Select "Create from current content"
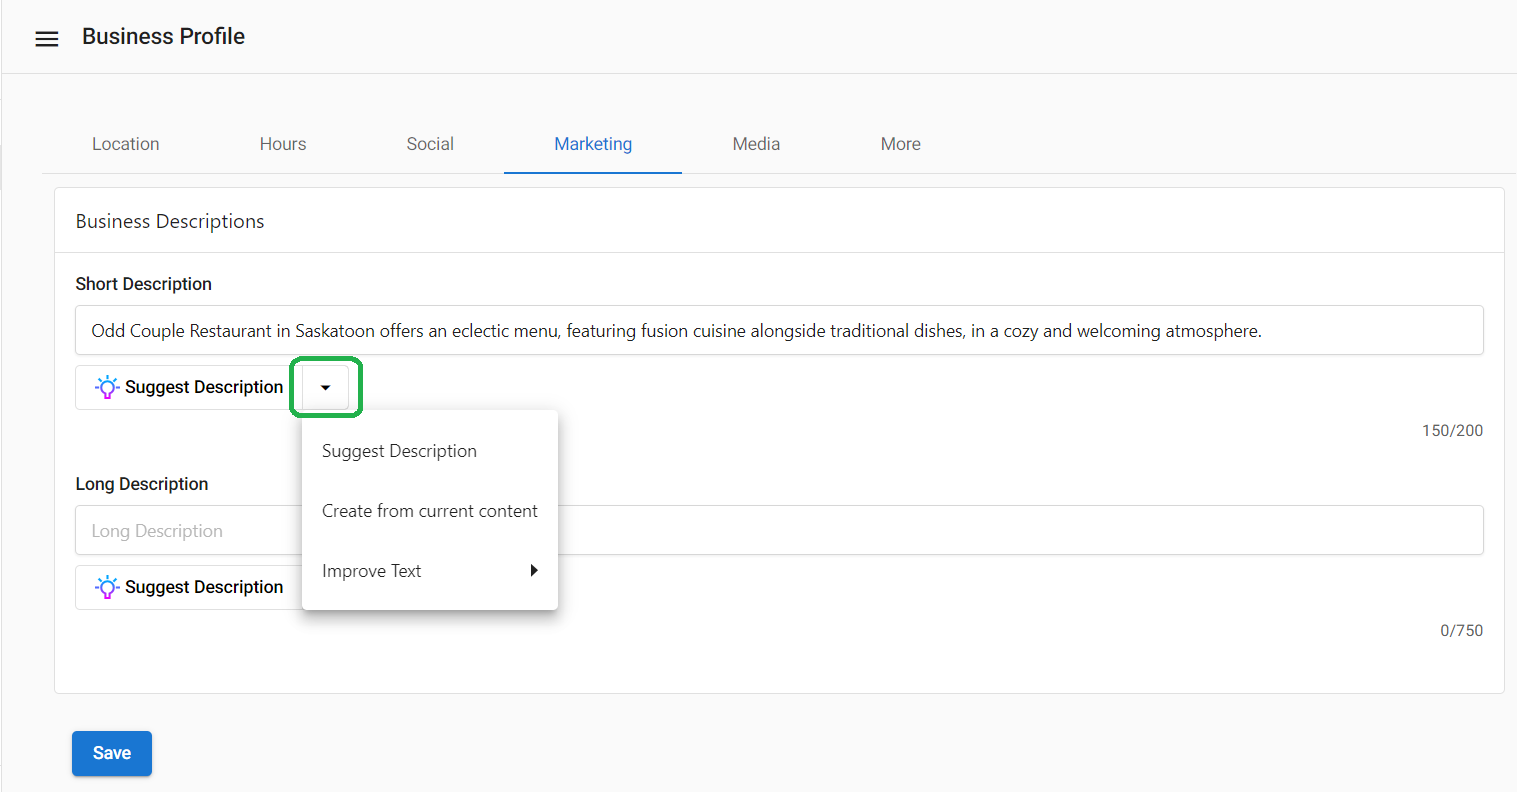1517x792 pixels. pos(429,510)
